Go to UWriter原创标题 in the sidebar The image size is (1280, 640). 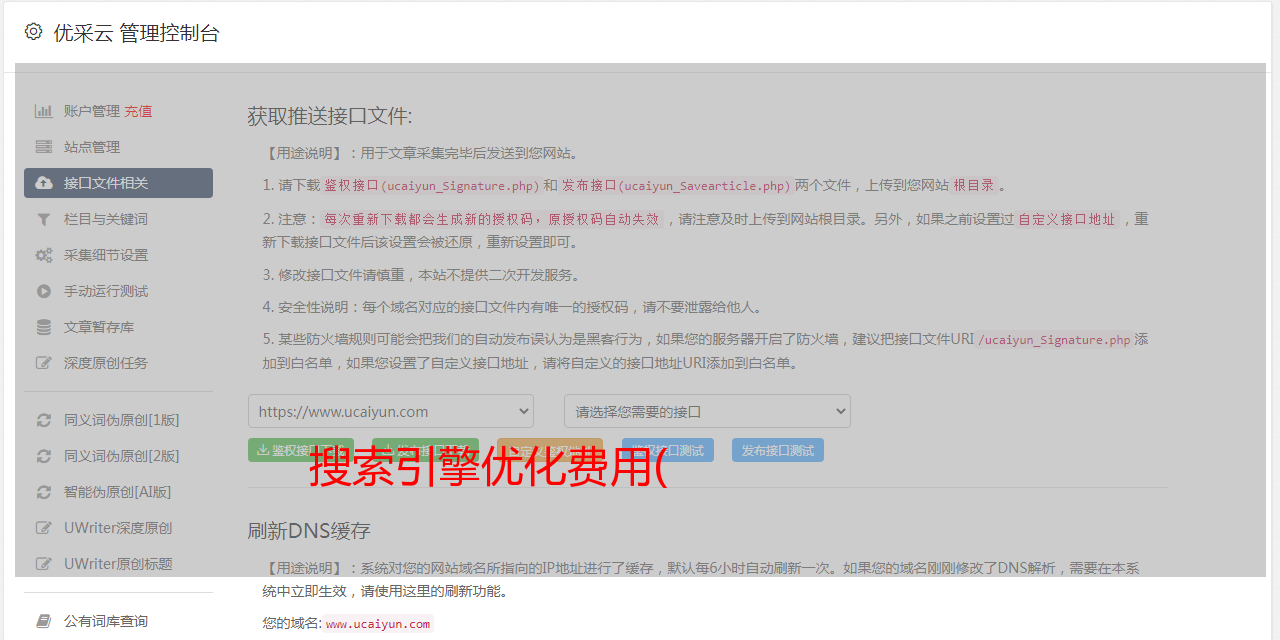(118, 564)
